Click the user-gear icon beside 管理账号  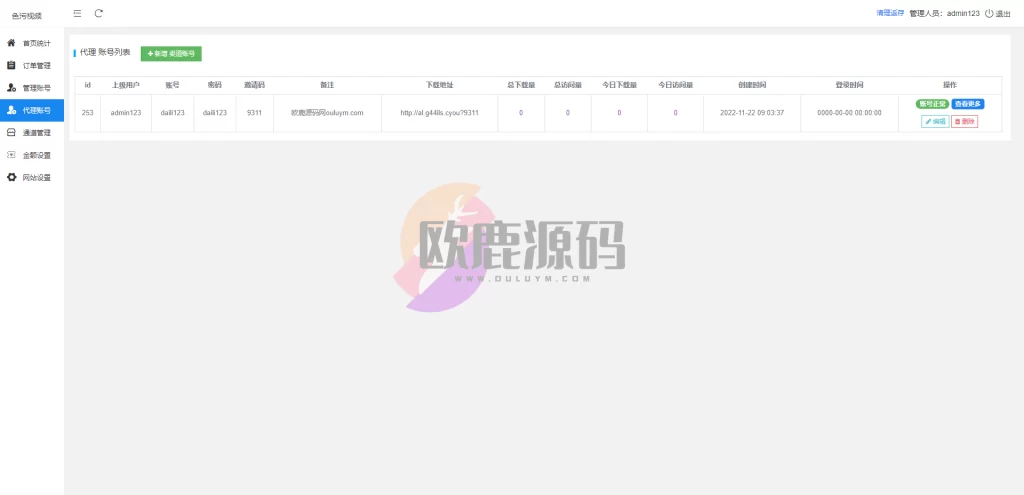(x=11, y=88)
